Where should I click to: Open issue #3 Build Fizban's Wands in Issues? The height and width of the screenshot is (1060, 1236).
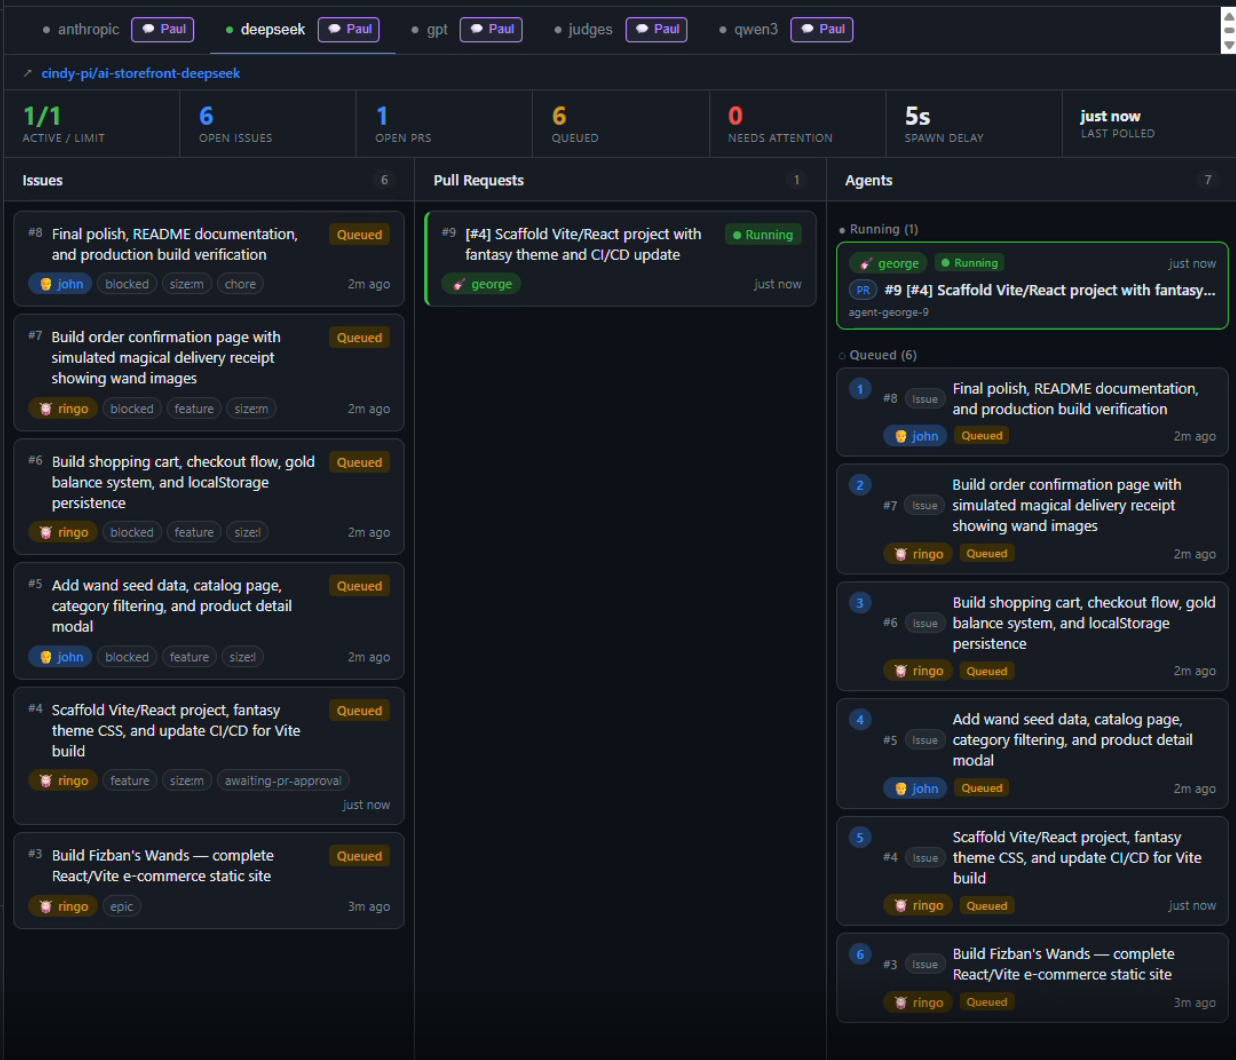pos(209,880)
